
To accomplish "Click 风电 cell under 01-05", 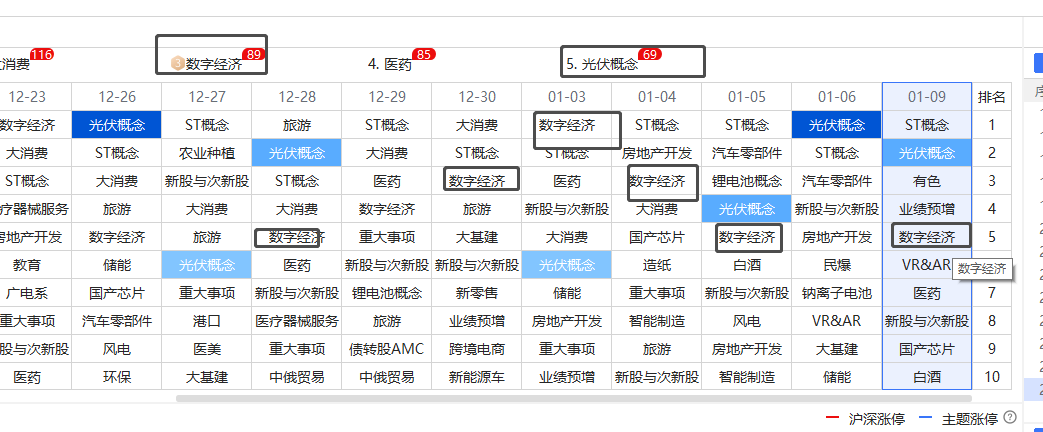I will pos(746,321).
